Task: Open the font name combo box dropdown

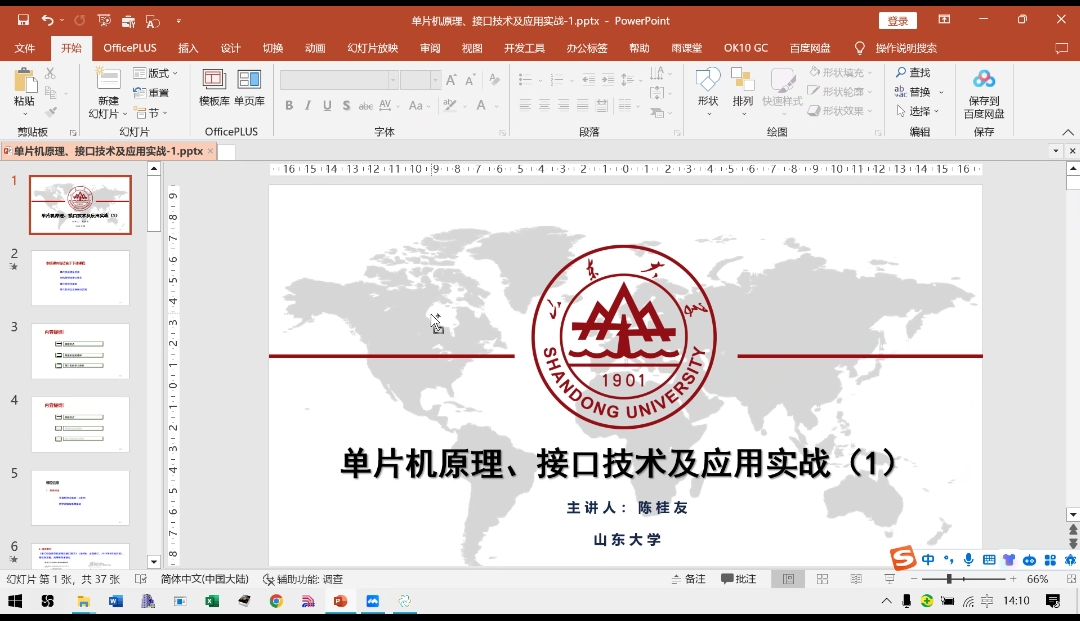Action: tap(393, 80)
